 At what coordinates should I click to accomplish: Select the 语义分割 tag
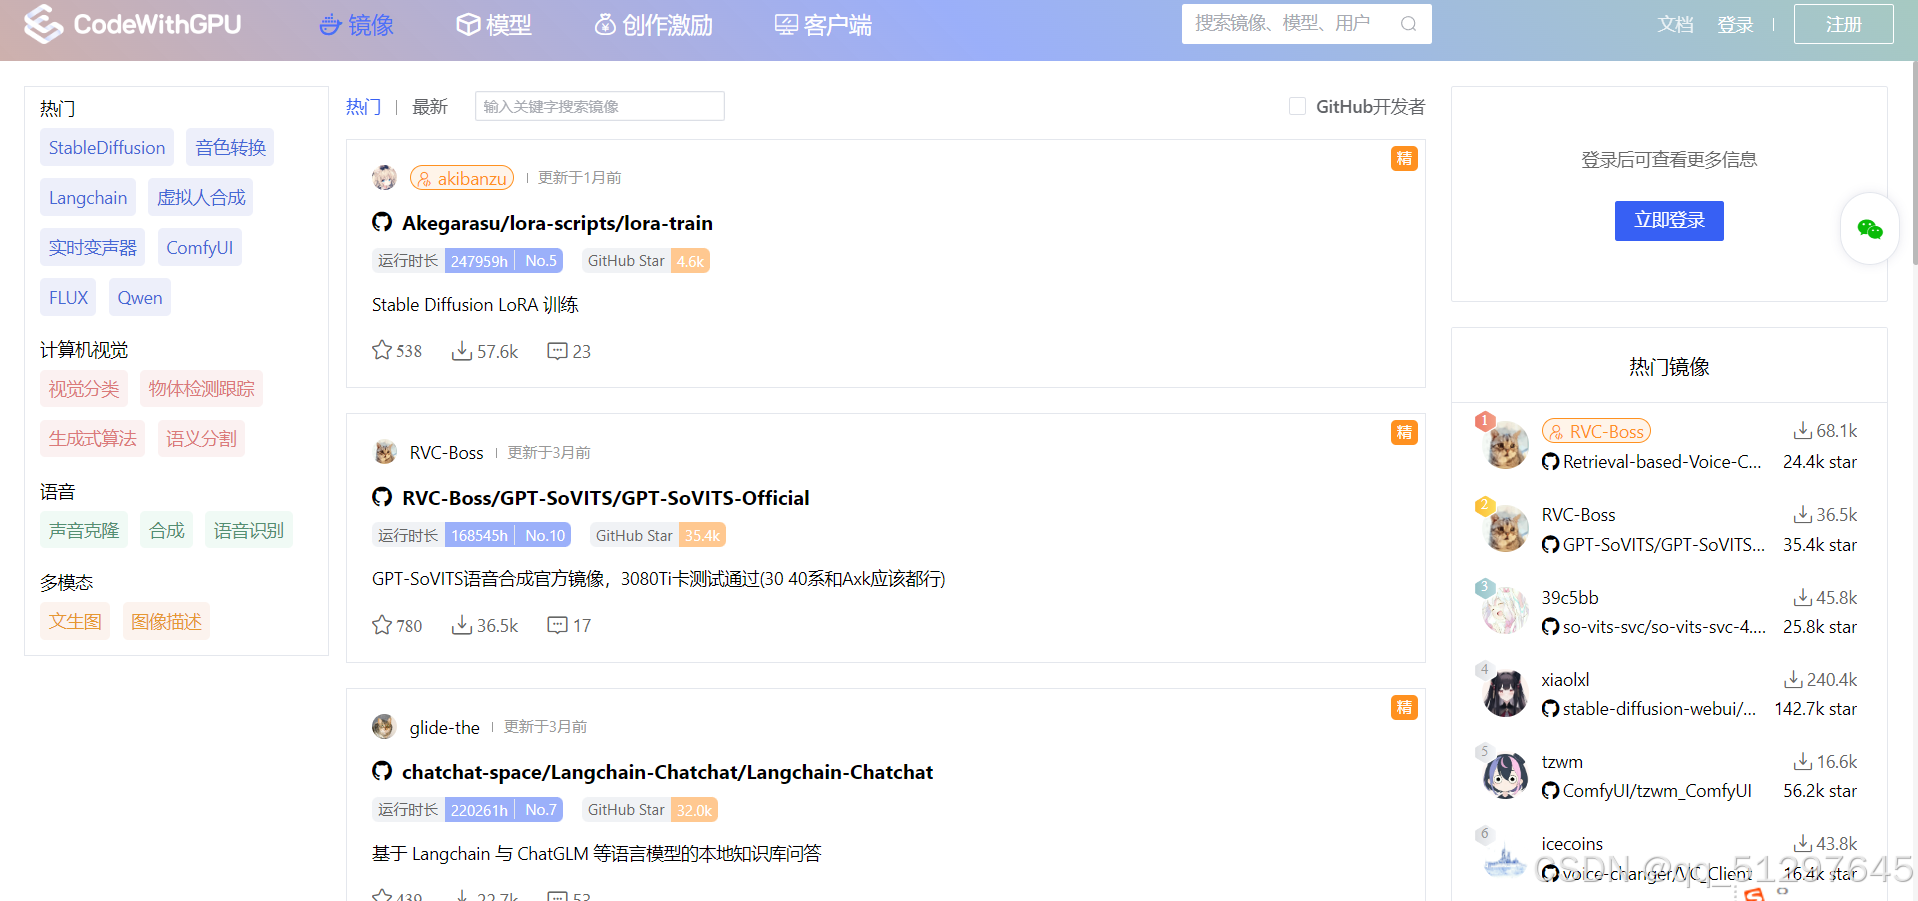pos(201,438)
